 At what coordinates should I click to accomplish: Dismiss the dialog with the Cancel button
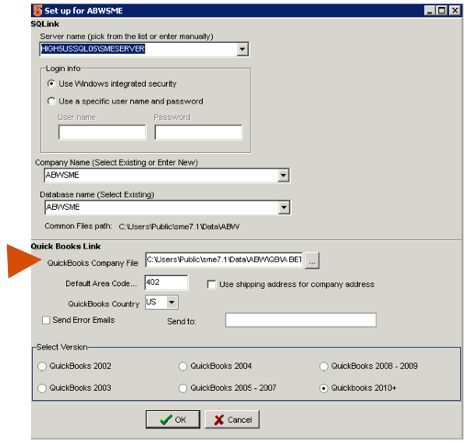232,420
